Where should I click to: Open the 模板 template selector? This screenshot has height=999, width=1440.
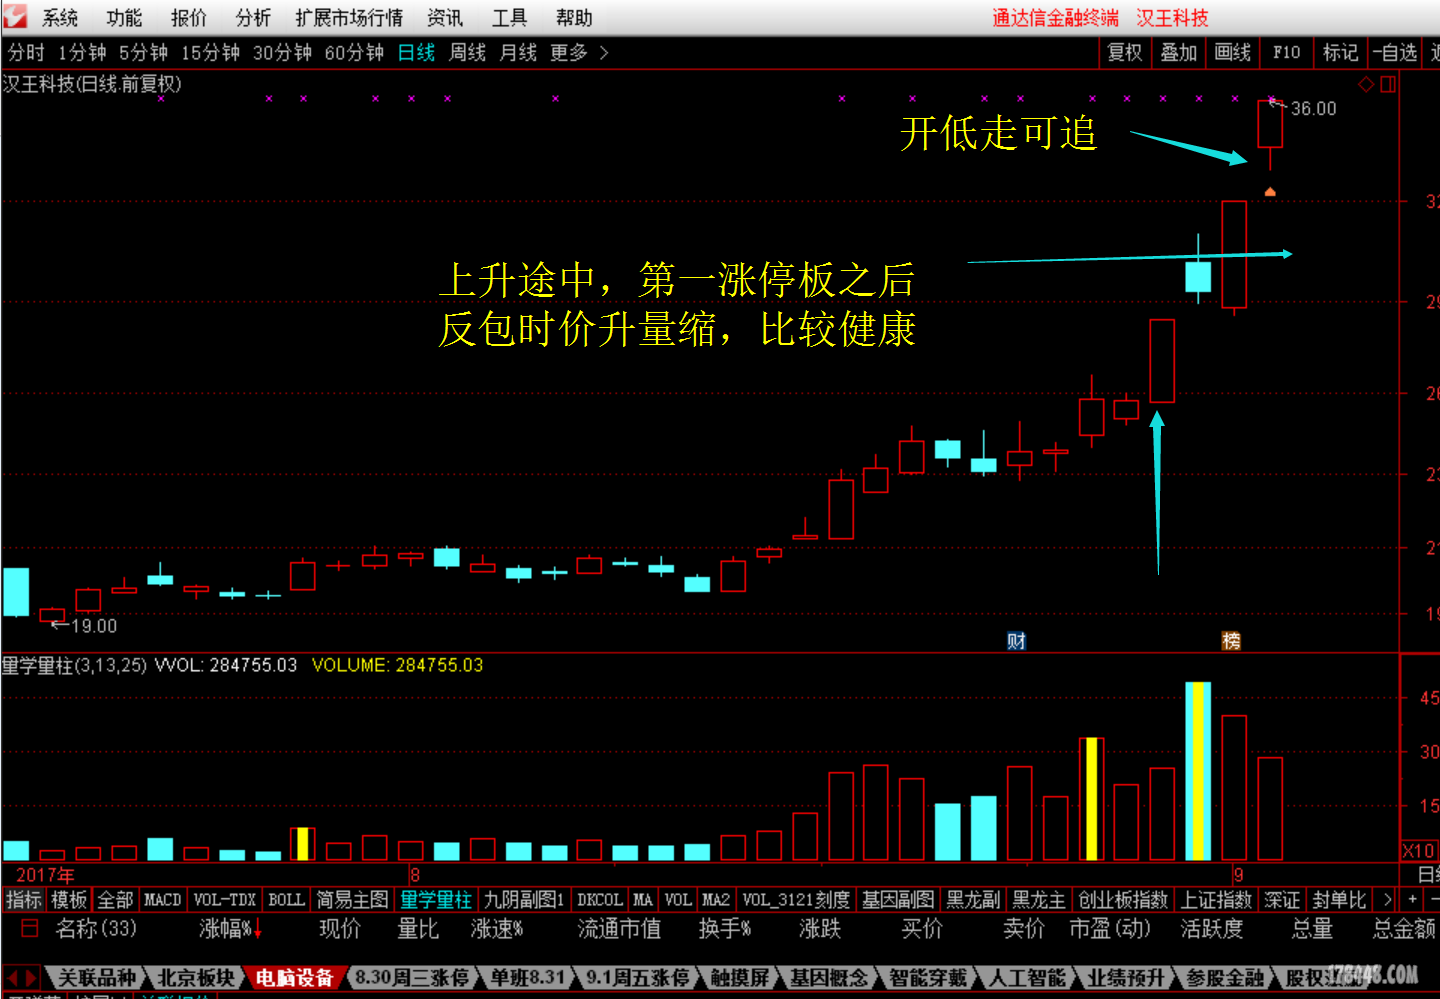click(69, 900)
